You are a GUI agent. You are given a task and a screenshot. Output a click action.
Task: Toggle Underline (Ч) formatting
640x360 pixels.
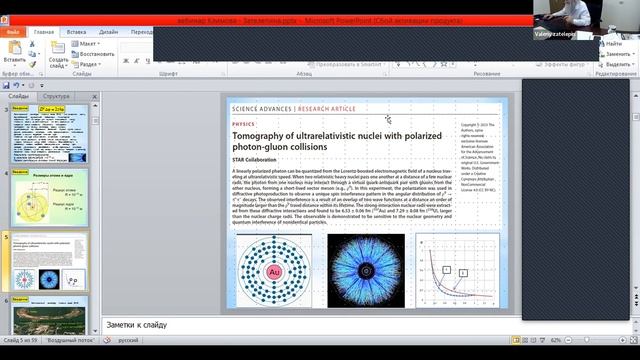pyautogui.click(x=147, y=61)
